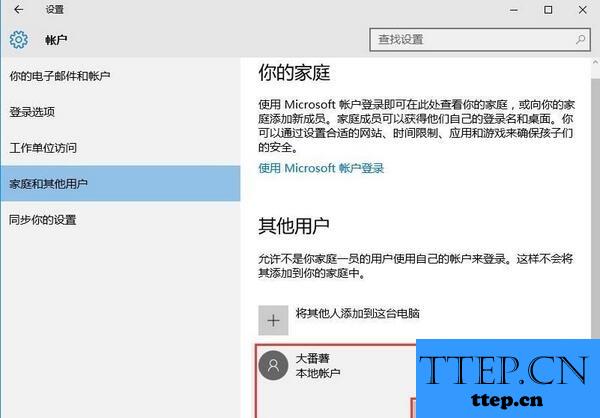
Task: Click the 设置 window title text
Action: coord(55,10)
